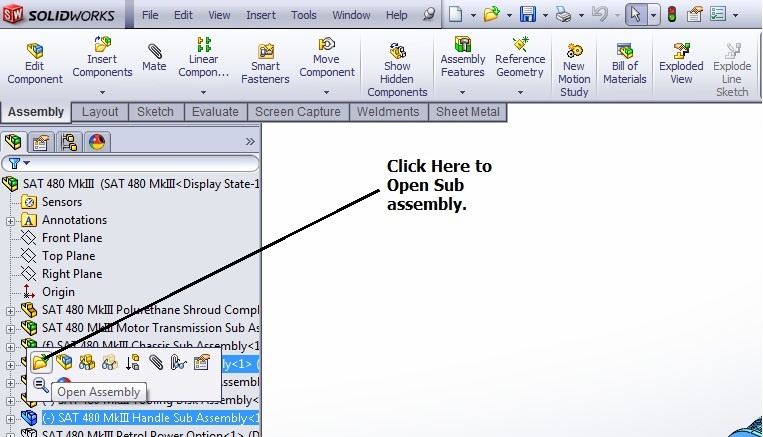The image size is (763, 437).
Task: Open Assembly Features dropdown arrow
Action: click(463, 92)
